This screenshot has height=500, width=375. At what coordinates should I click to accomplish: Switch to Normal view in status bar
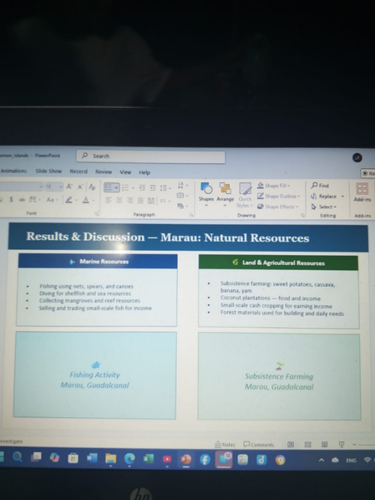(291, 444)
